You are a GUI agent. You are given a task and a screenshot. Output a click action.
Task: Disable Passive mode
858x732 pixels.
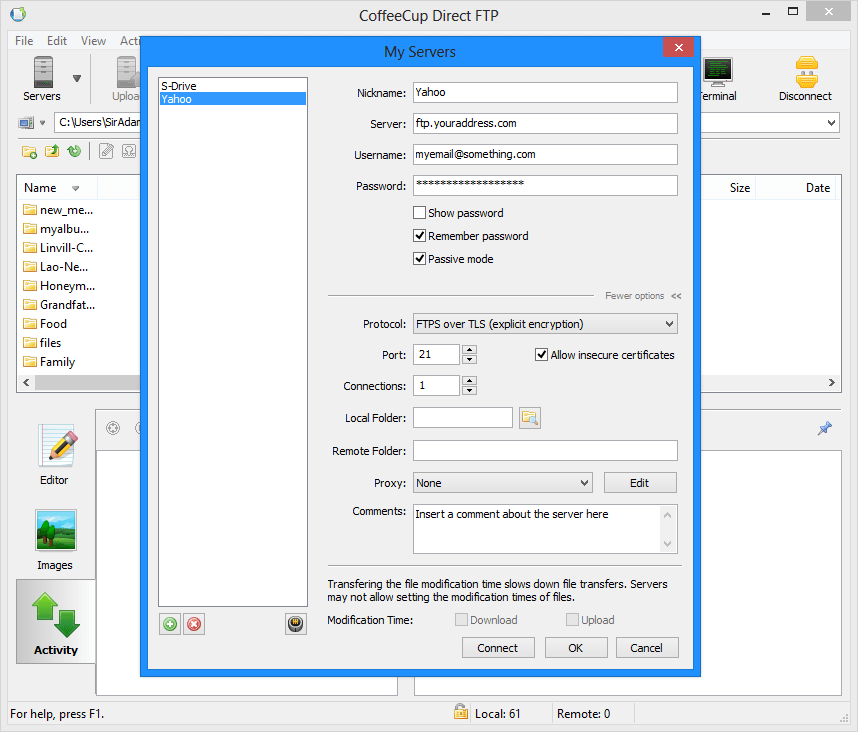click(420, 258)
